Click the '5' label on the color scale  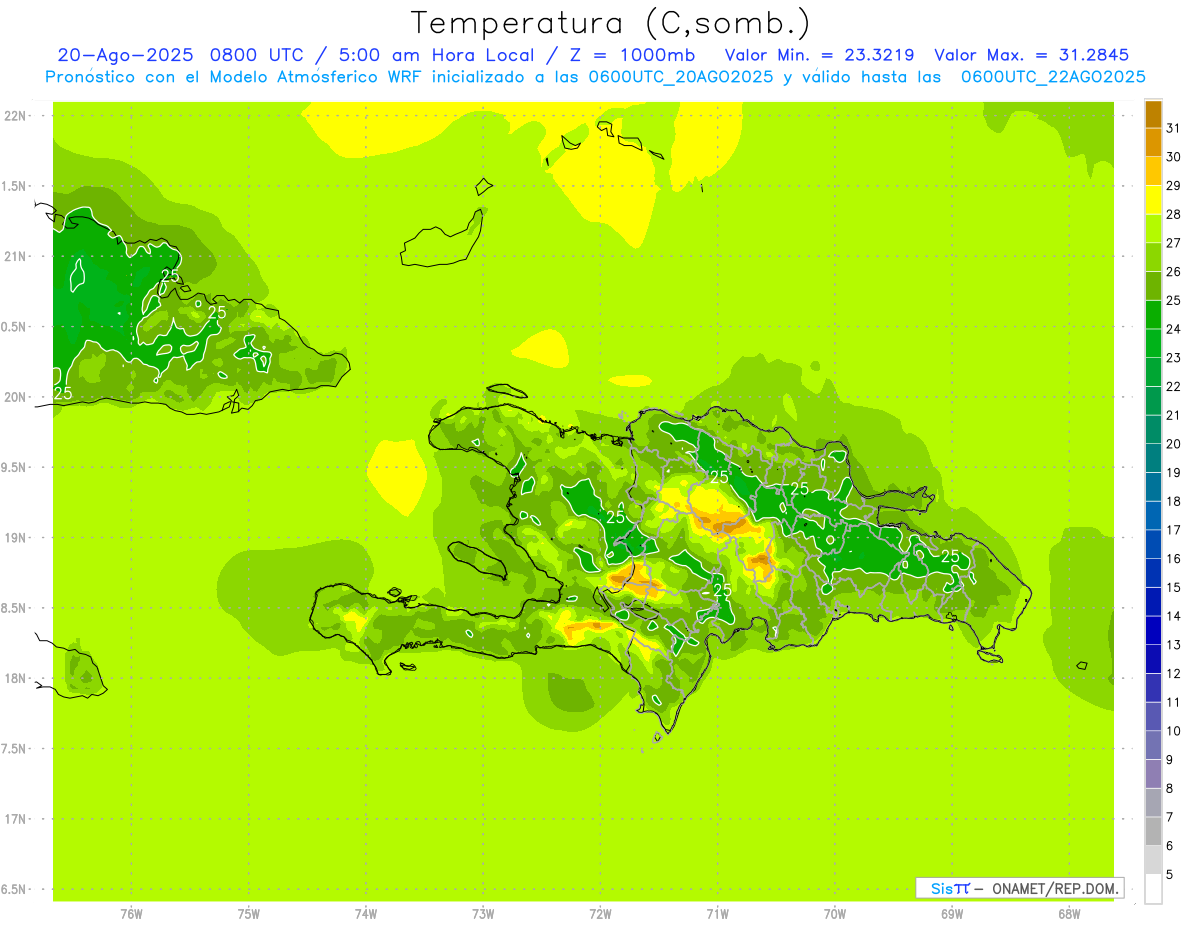pyautogui.click(x=1170, y=874)
